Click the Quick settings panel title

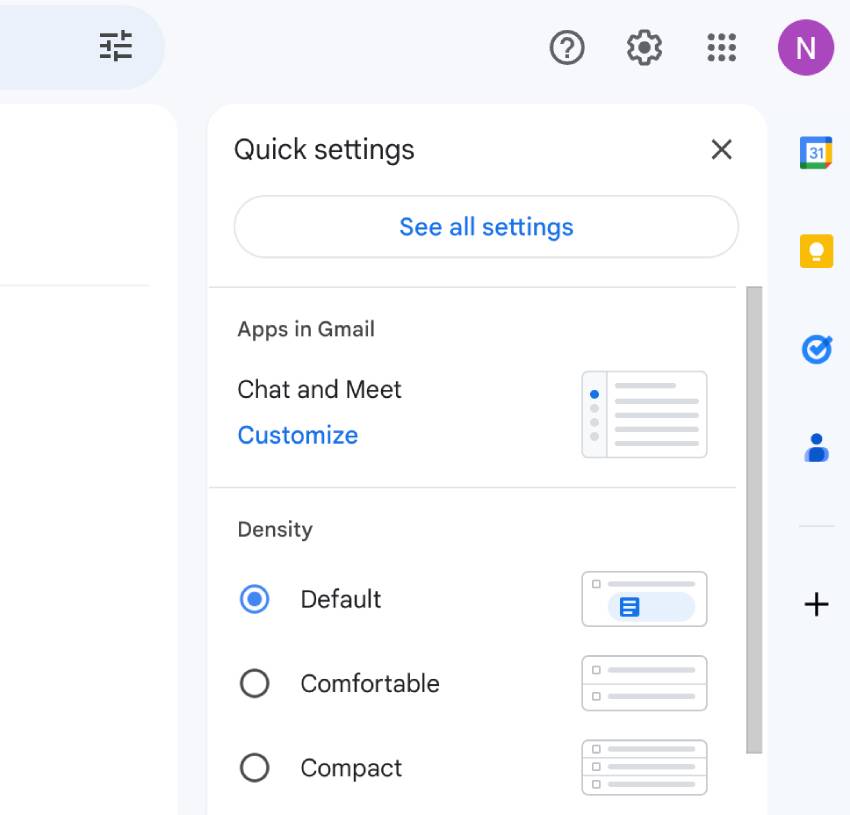[x=324, y=149]
